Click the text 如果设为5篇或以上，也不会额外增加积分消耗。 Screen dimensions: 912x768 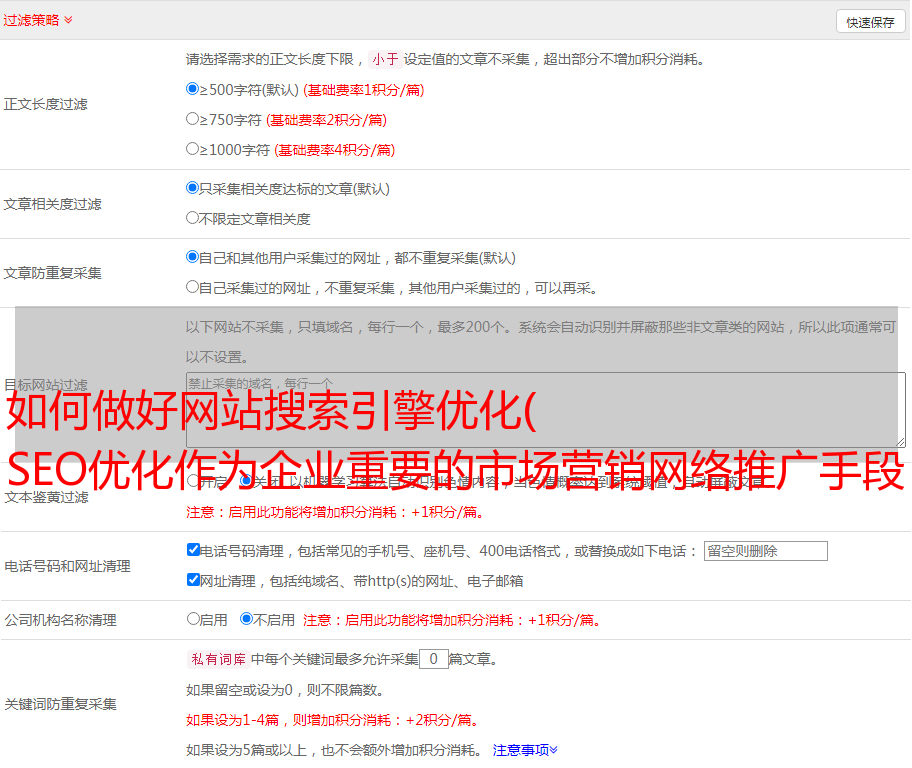point(334,750)
